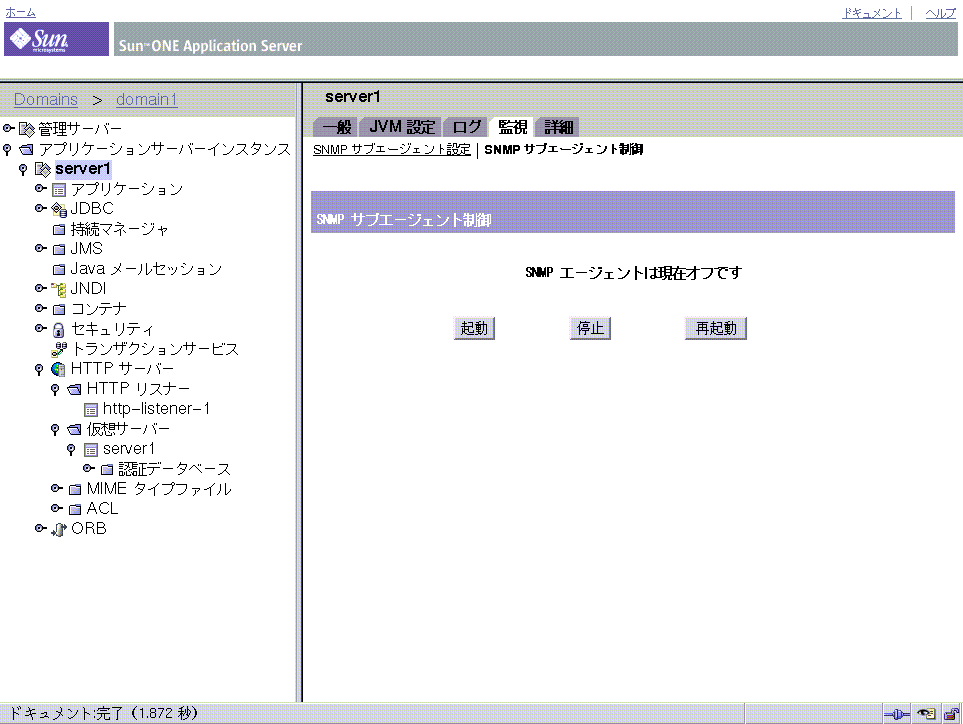Select the Java メールセッション tree item
This screenshot has width=963, height=724.
coord(146,269)
